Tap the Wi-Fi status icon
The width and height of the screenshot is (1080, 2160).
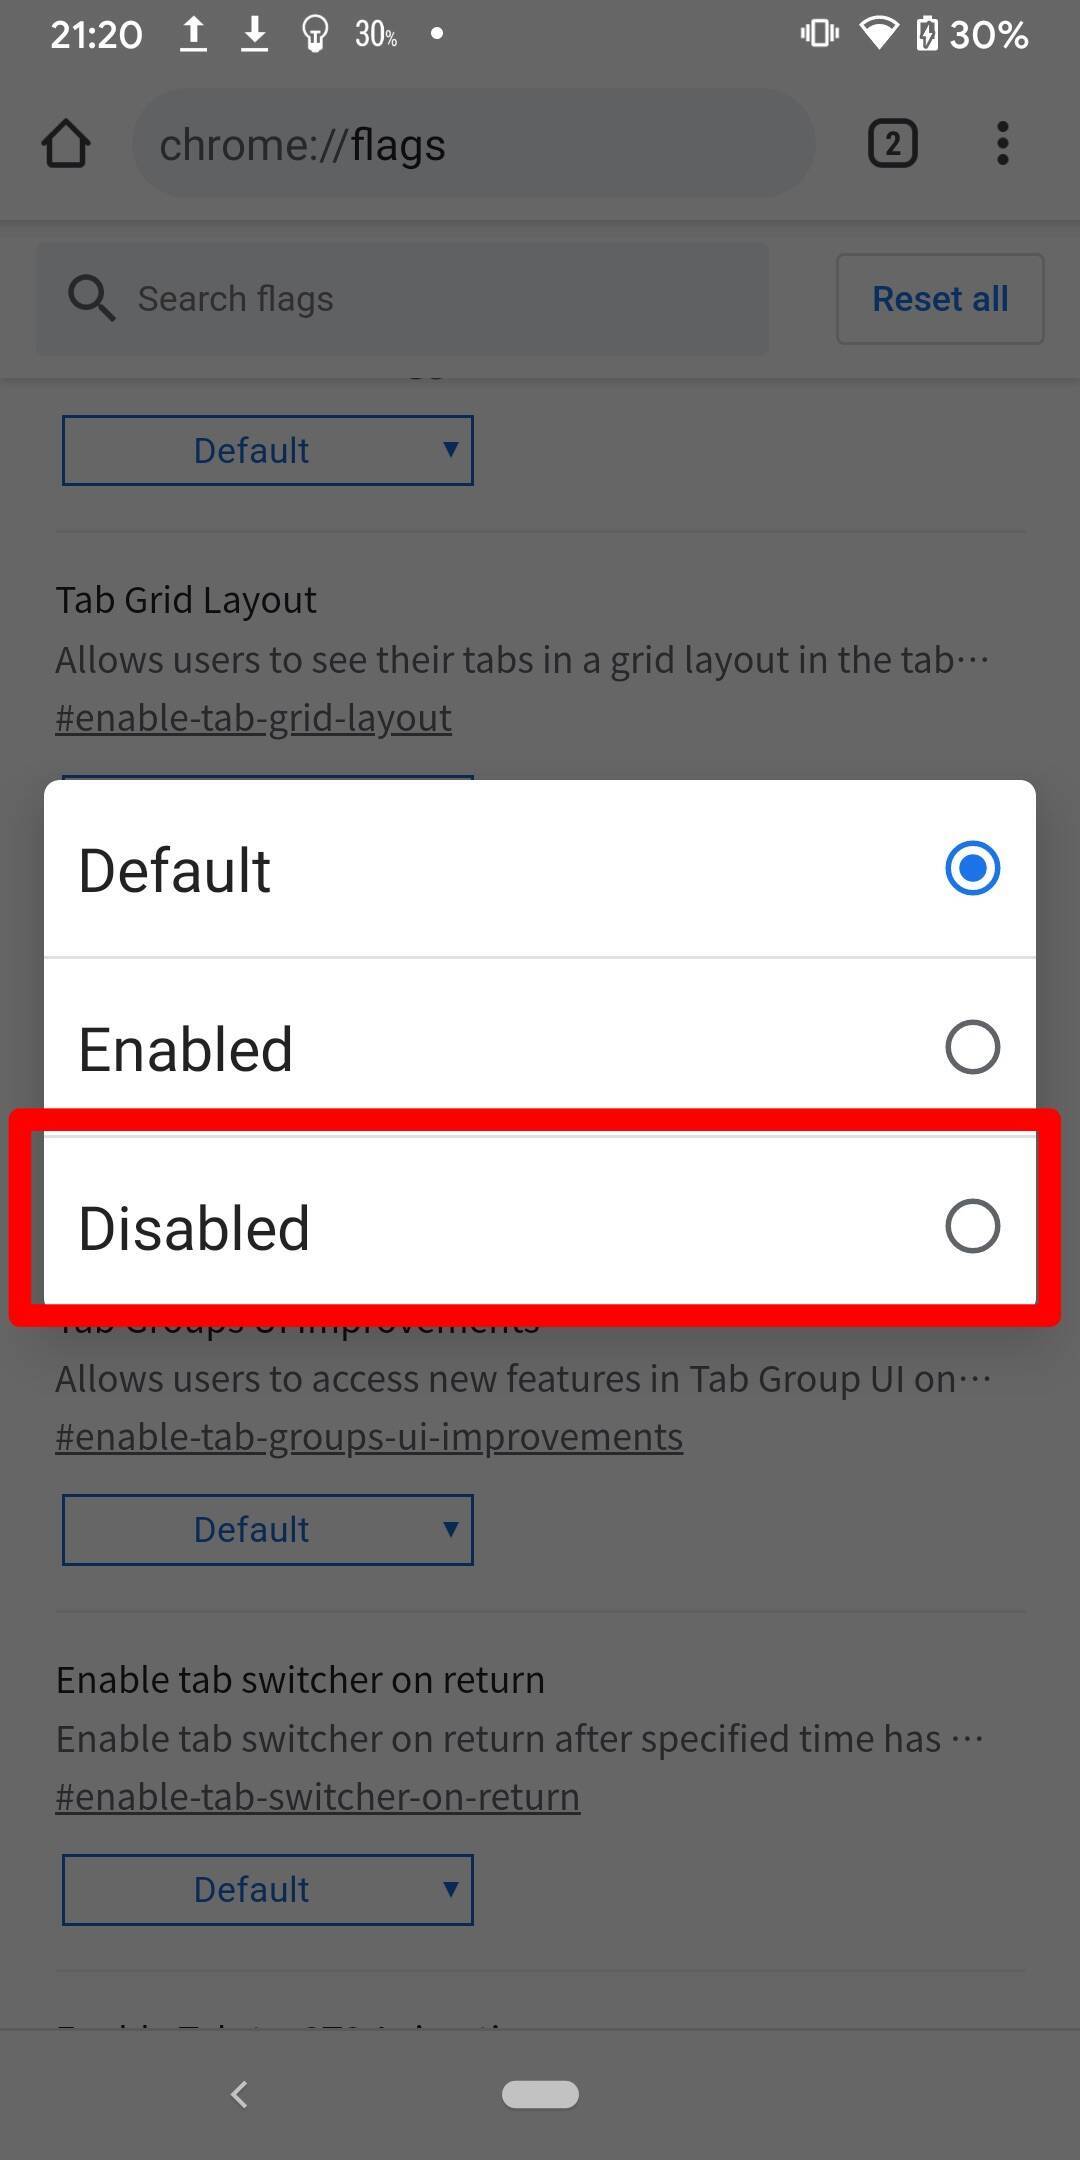tap(878, 34)
